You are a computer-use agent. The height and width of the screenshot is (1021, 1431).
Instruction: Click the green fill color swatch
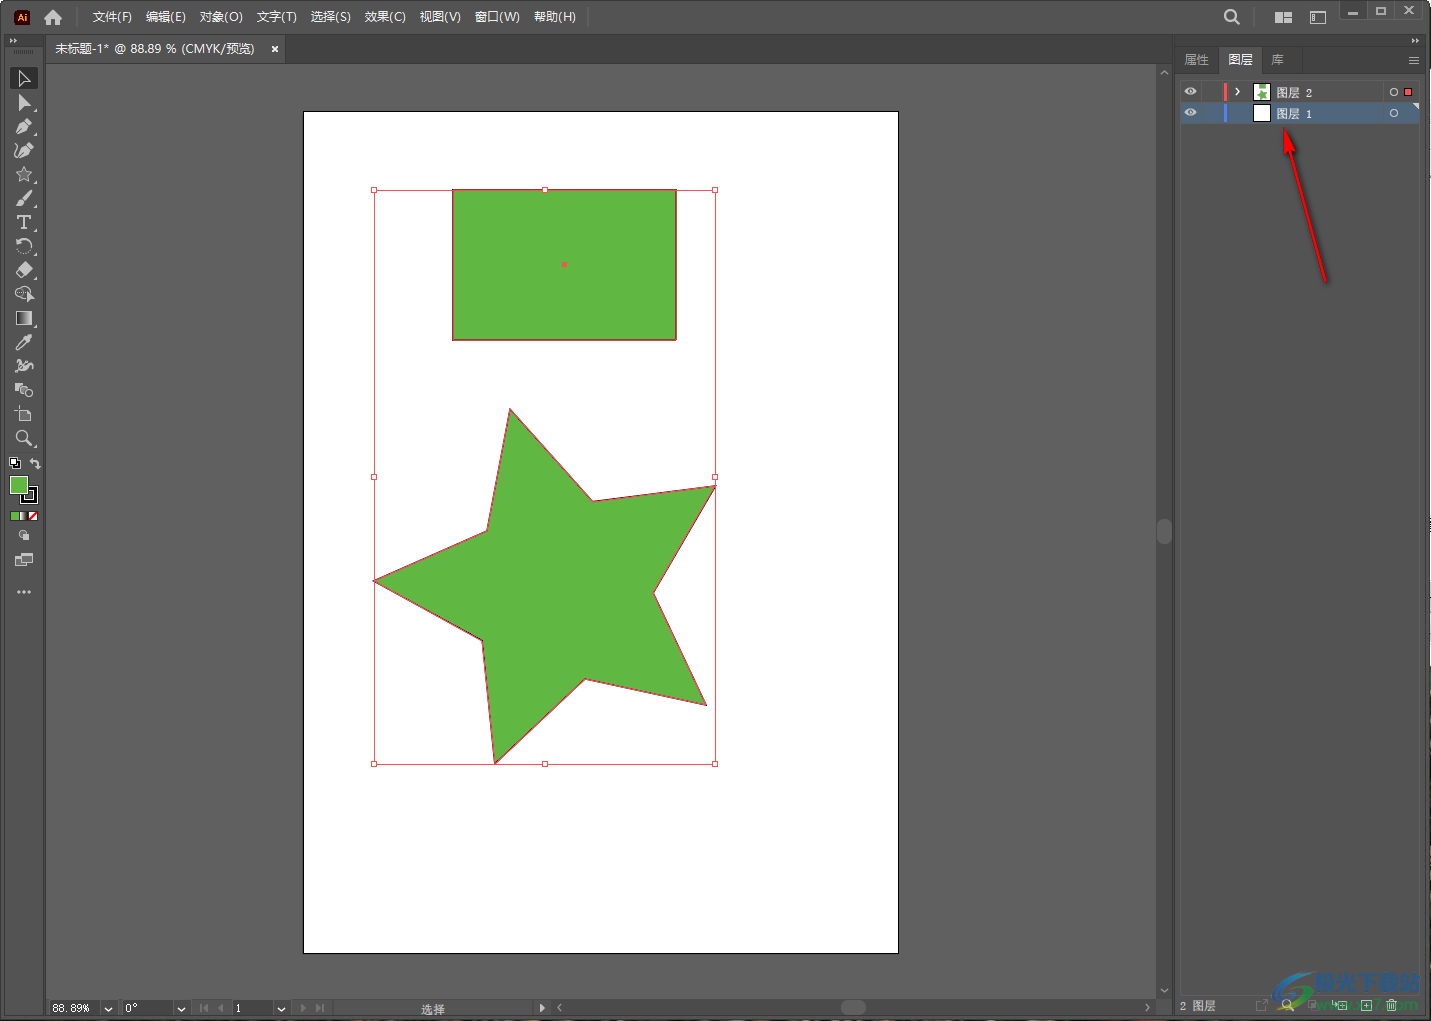pyautogui.click(x=18, y=485)
